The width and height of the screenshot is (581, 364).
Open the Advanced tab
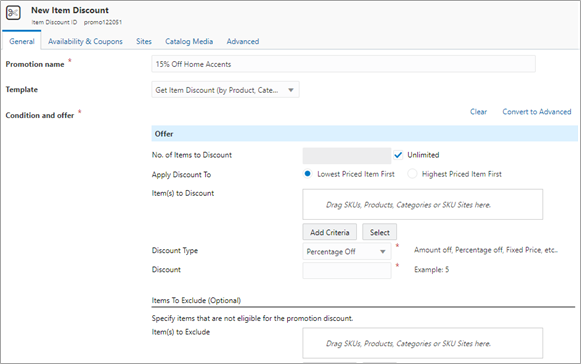[243, 42]
